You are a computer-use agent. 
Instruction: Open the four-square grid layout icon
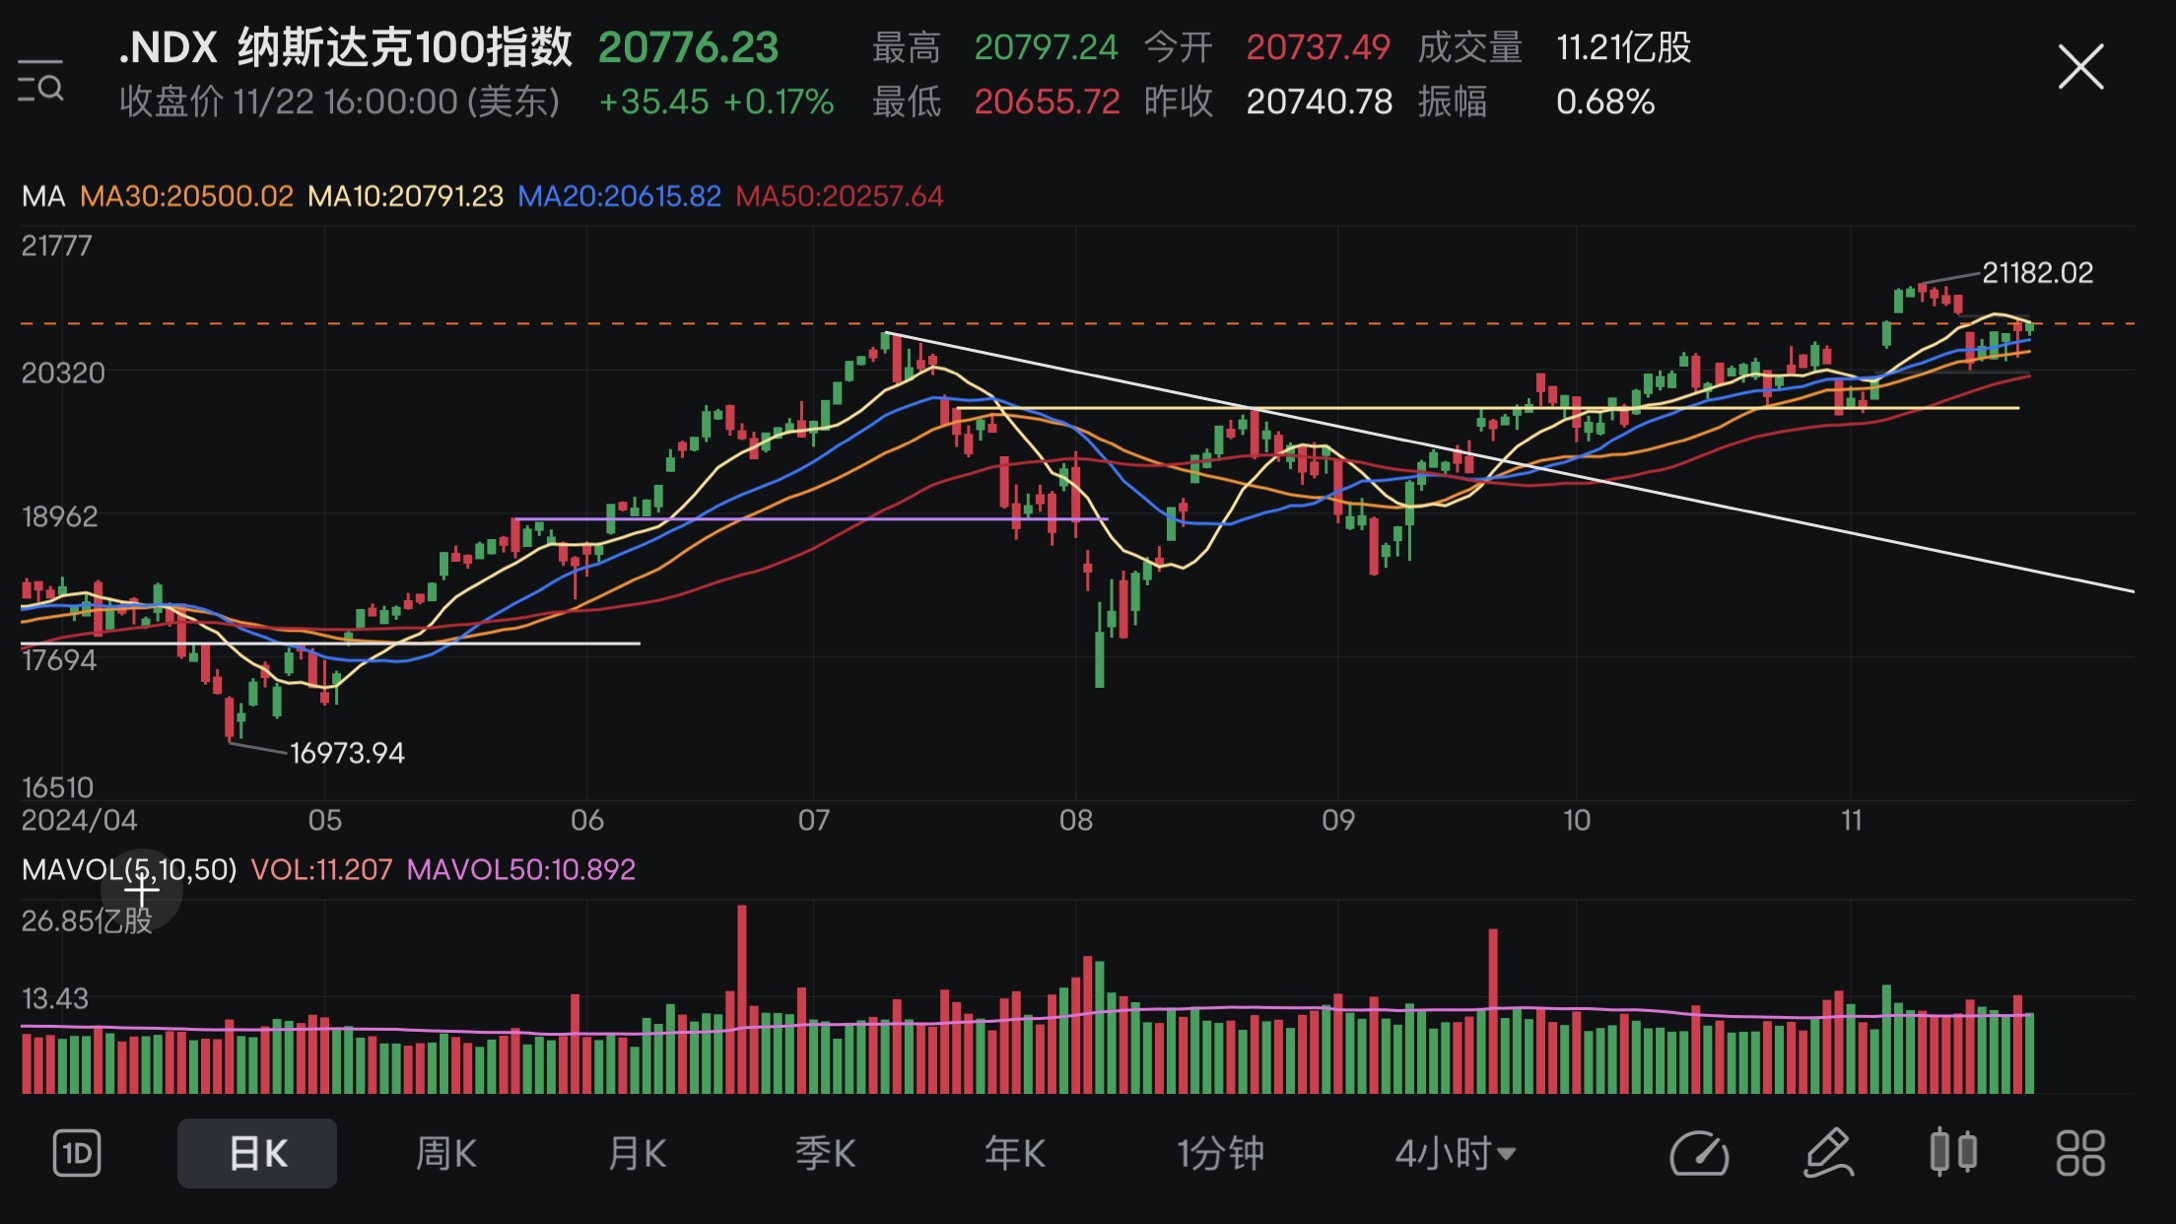[x=2081, y=1154]
